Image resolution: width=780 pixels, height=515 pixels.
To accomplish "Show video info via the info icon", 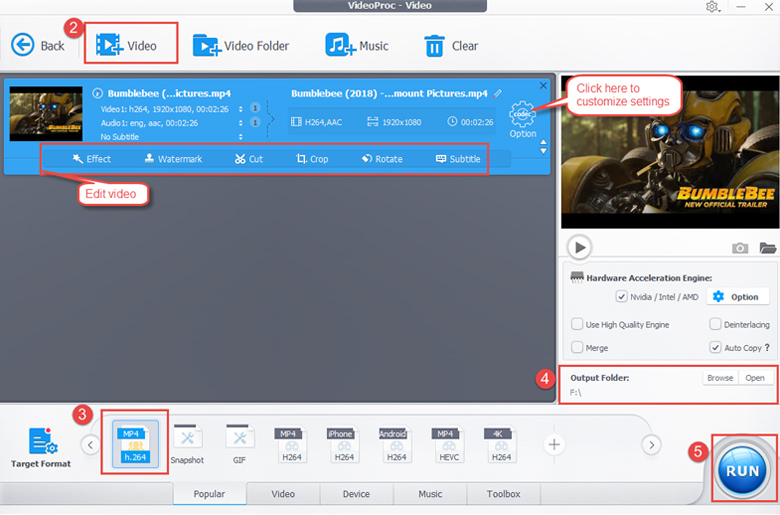I will [x=98, y=93].
